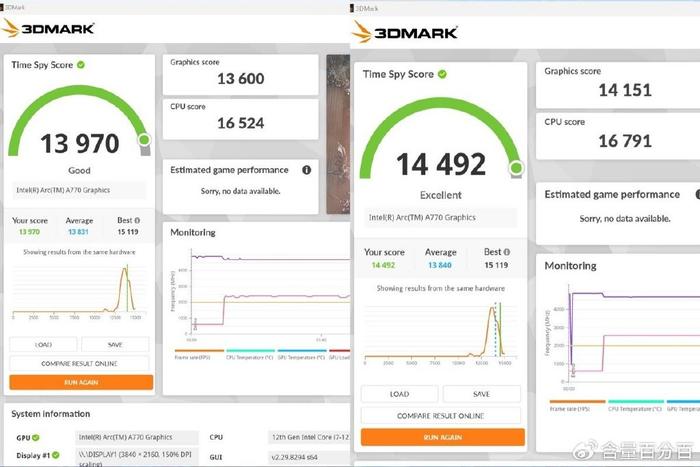Open the benchmark scene thumbnail in left window
700x467 pixels.
[x=338, y=134]
